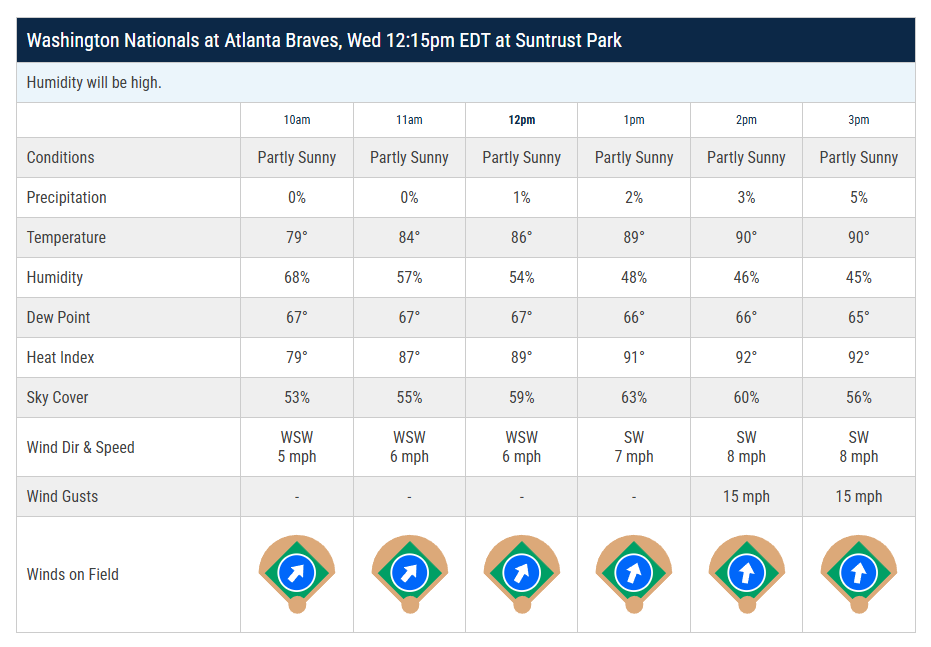Screen dimensions: 931x647
Task: Click the 3pm wind-on-field diamond icon
Action: pos(859,573)
